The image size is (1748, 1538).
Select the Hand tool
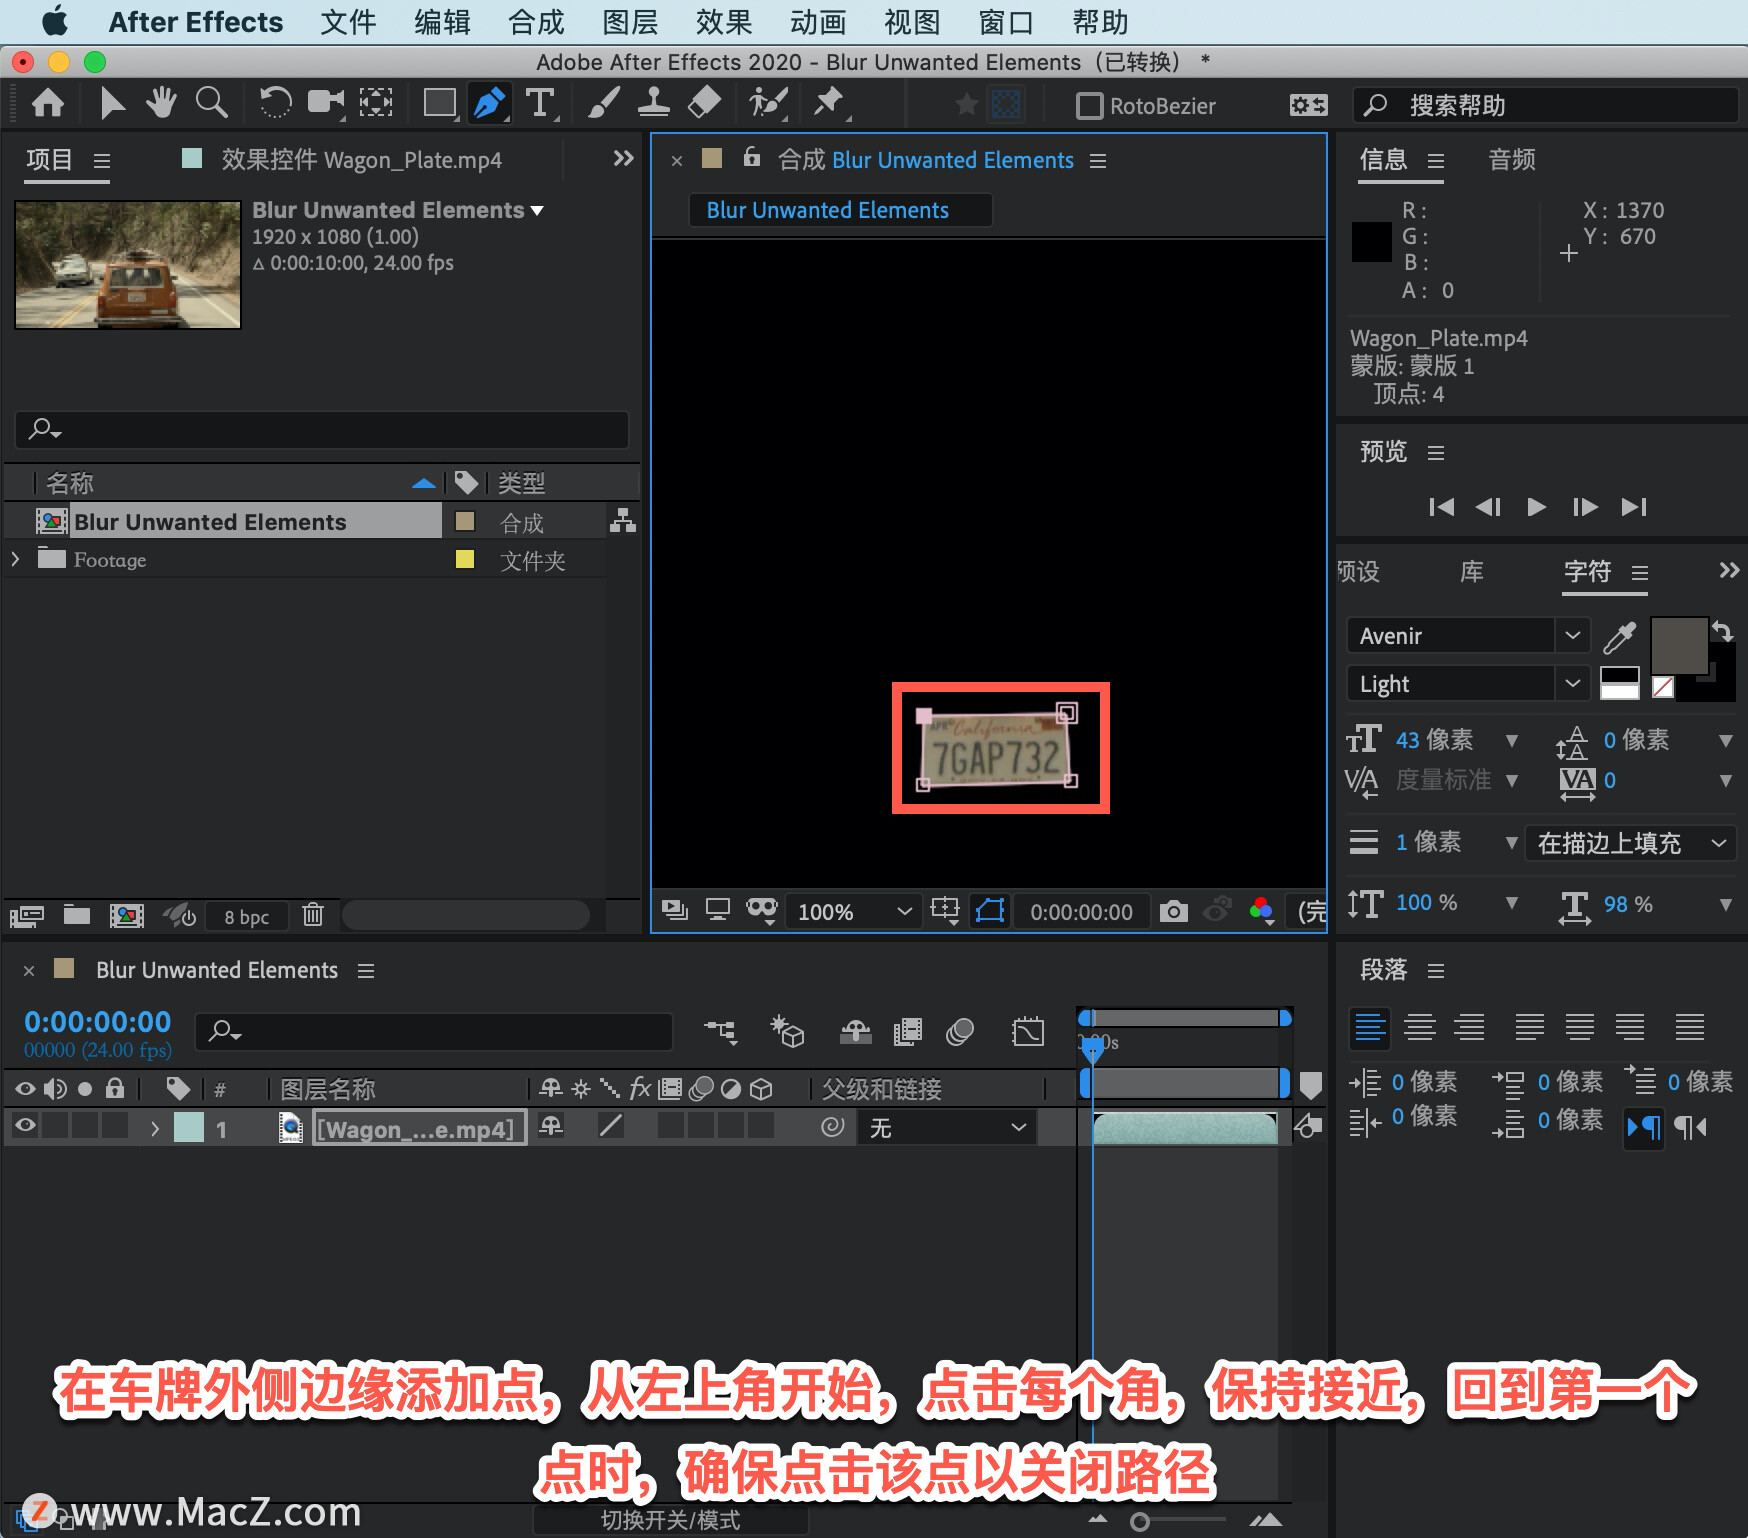160,102
